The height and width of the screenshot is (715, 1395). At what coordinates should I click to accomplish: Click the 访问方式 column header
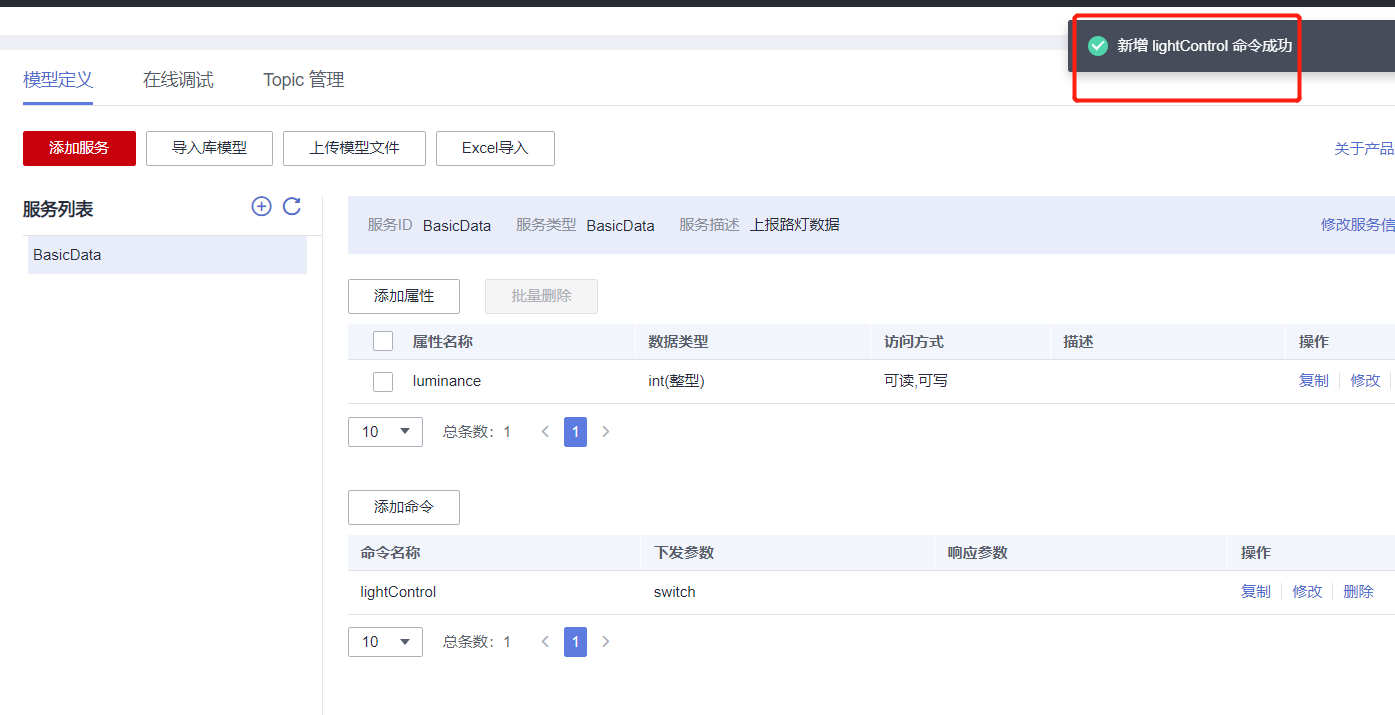point(914,342)
